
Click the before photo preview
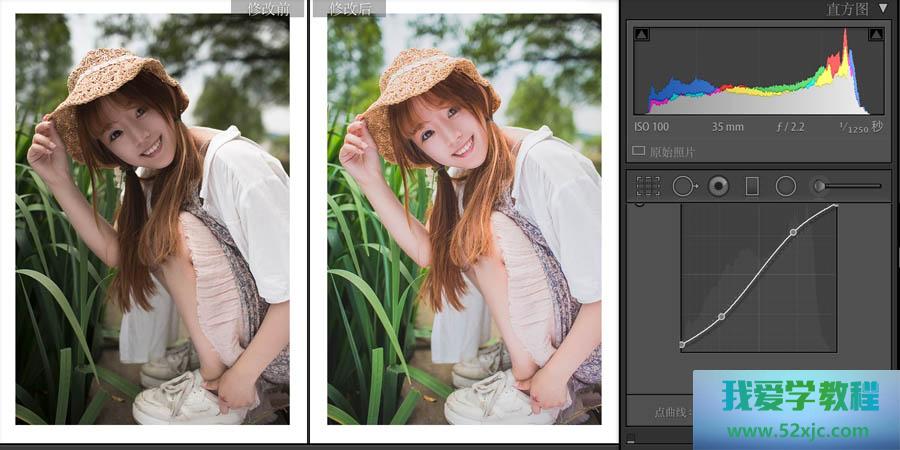tap(152, 220)
